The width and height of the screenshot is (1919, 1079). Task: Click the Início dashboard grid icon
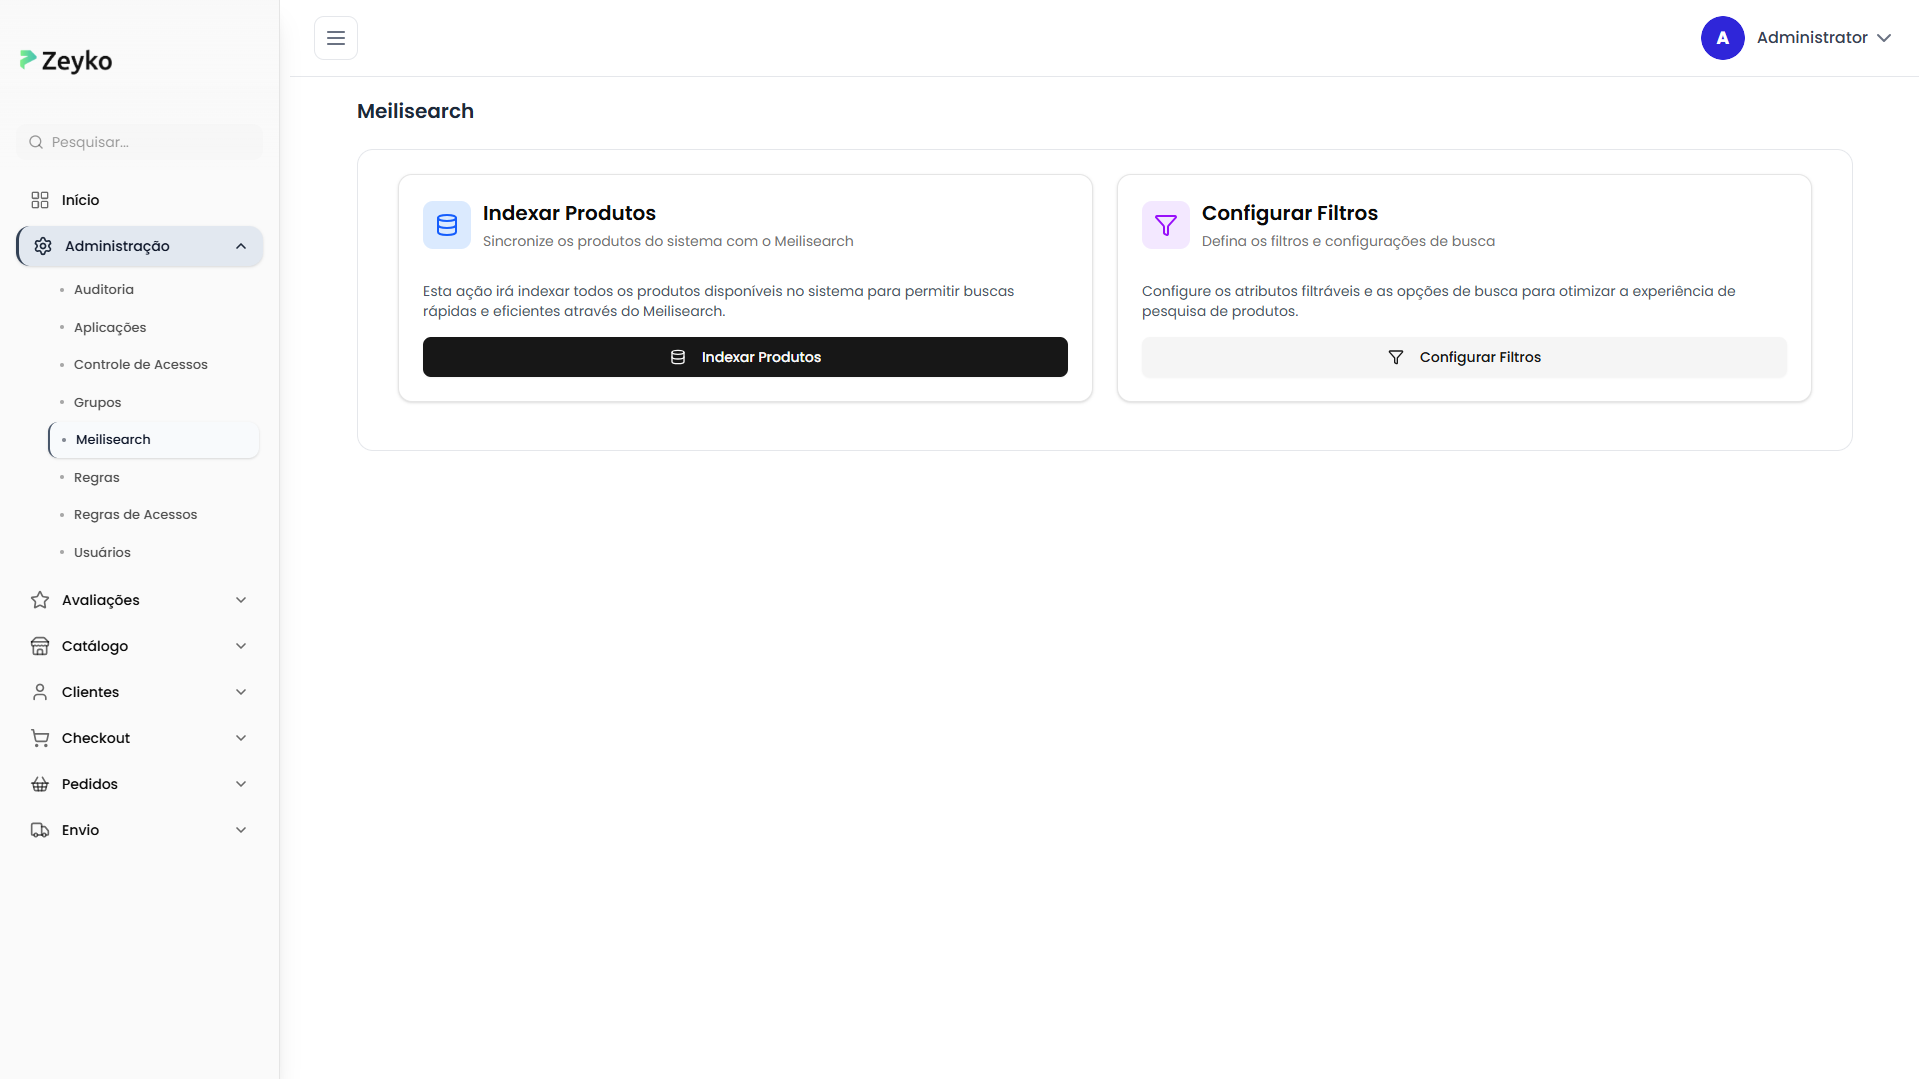click(40, 200)
